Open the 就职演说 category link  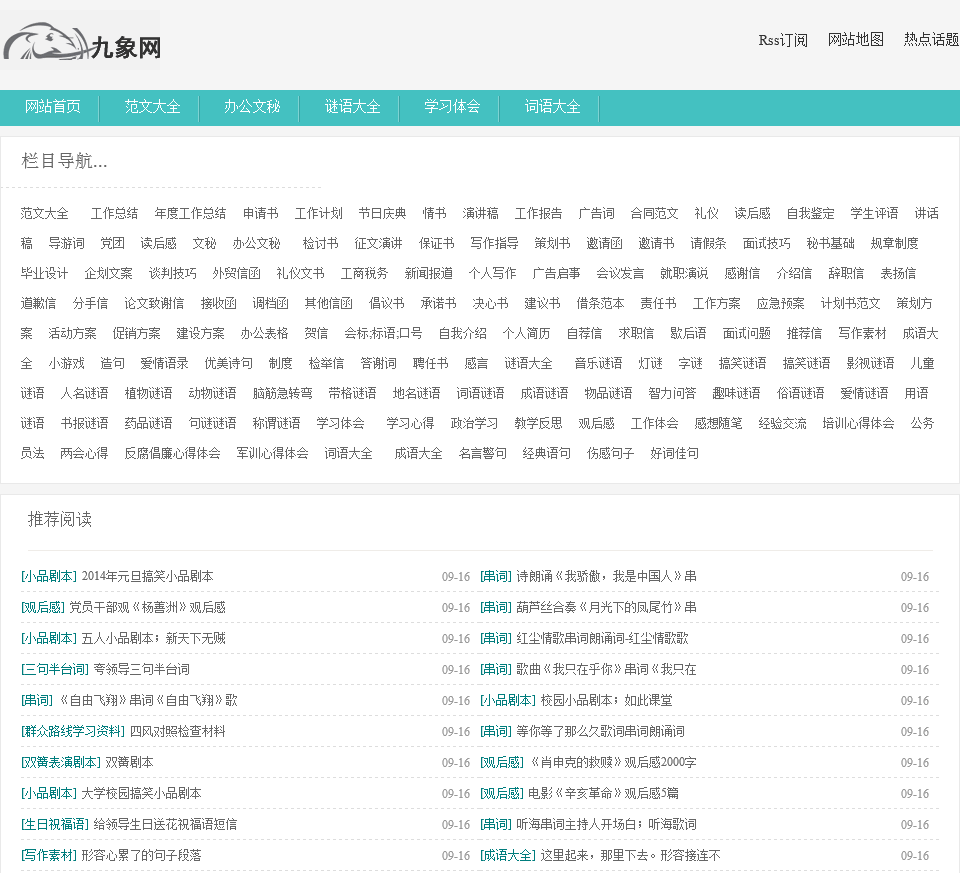[x=684, y=273]
